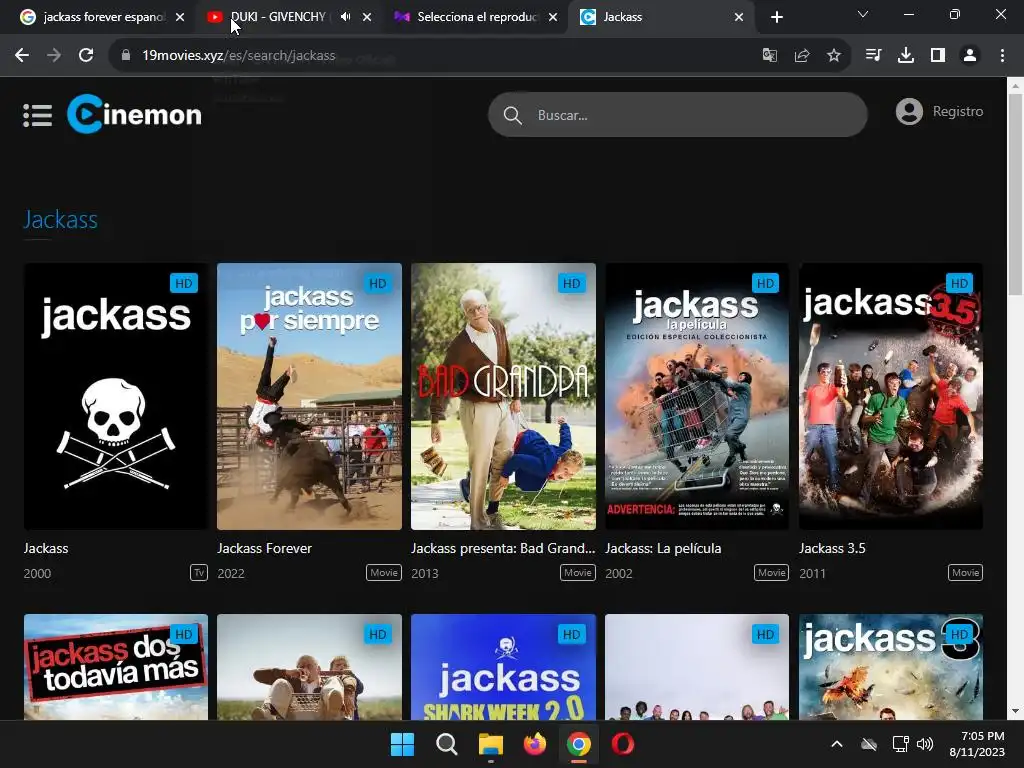Viewport: 1024px width, 768px height.
Task: Click the Jackass: La película title
Action: point(663,549)
